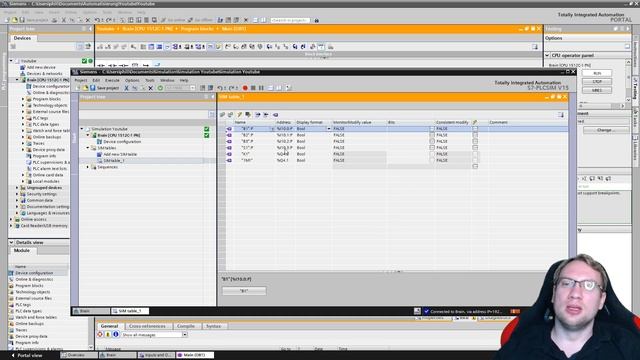Expand the Program blocks folder in TIA project tree
The width and height of the screenshot is (640, 360).
click(x=23, y=99)
